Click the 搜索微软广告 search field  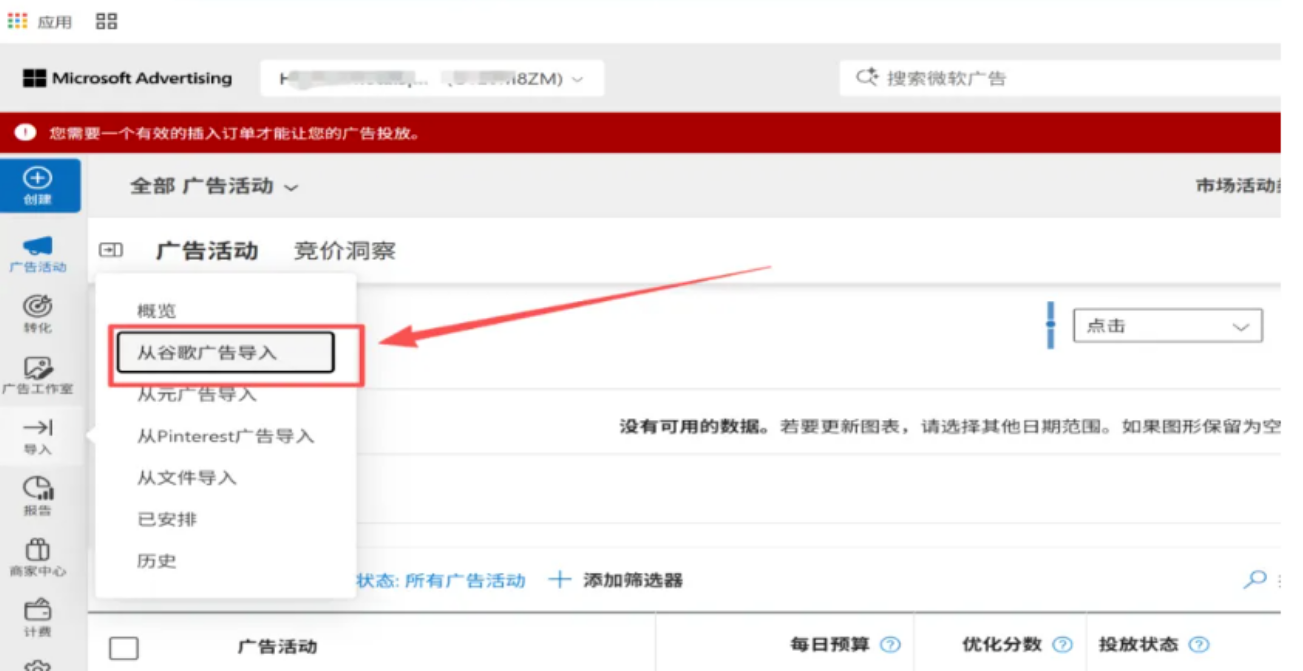tap(1060, 78)
